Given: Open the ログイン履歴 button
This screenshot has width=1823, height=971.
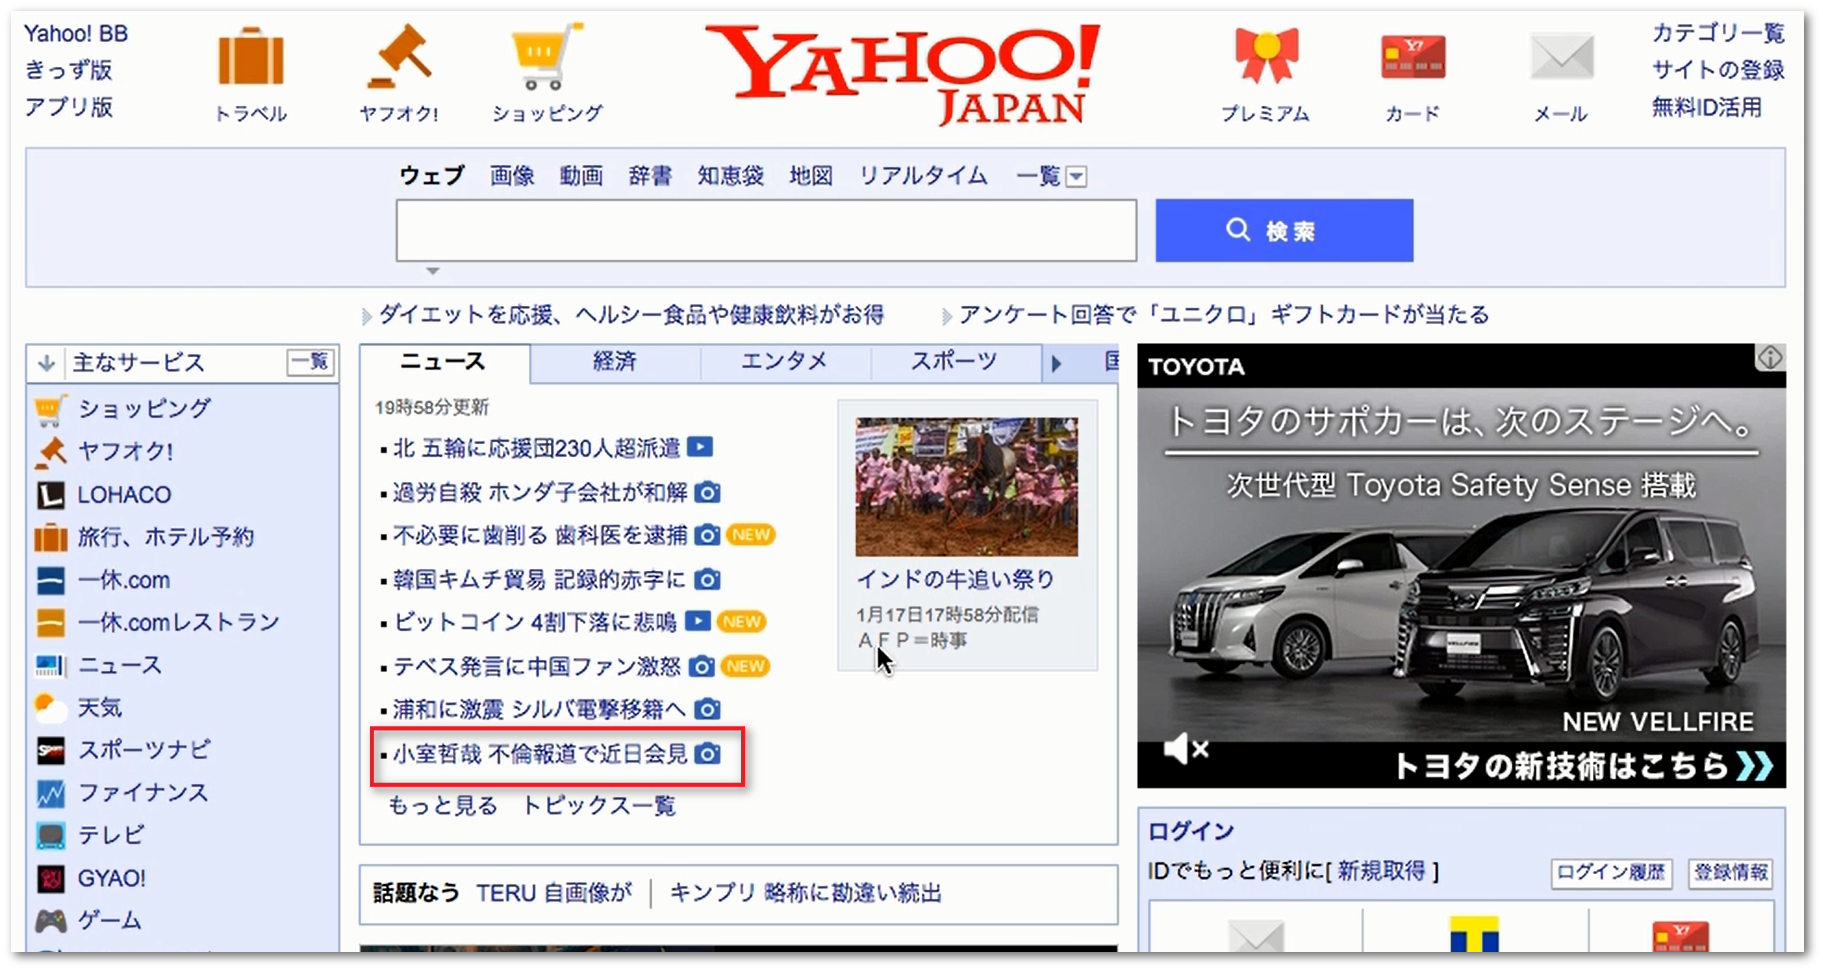Looking at the screenshot, I should [x=1611, y=872].
